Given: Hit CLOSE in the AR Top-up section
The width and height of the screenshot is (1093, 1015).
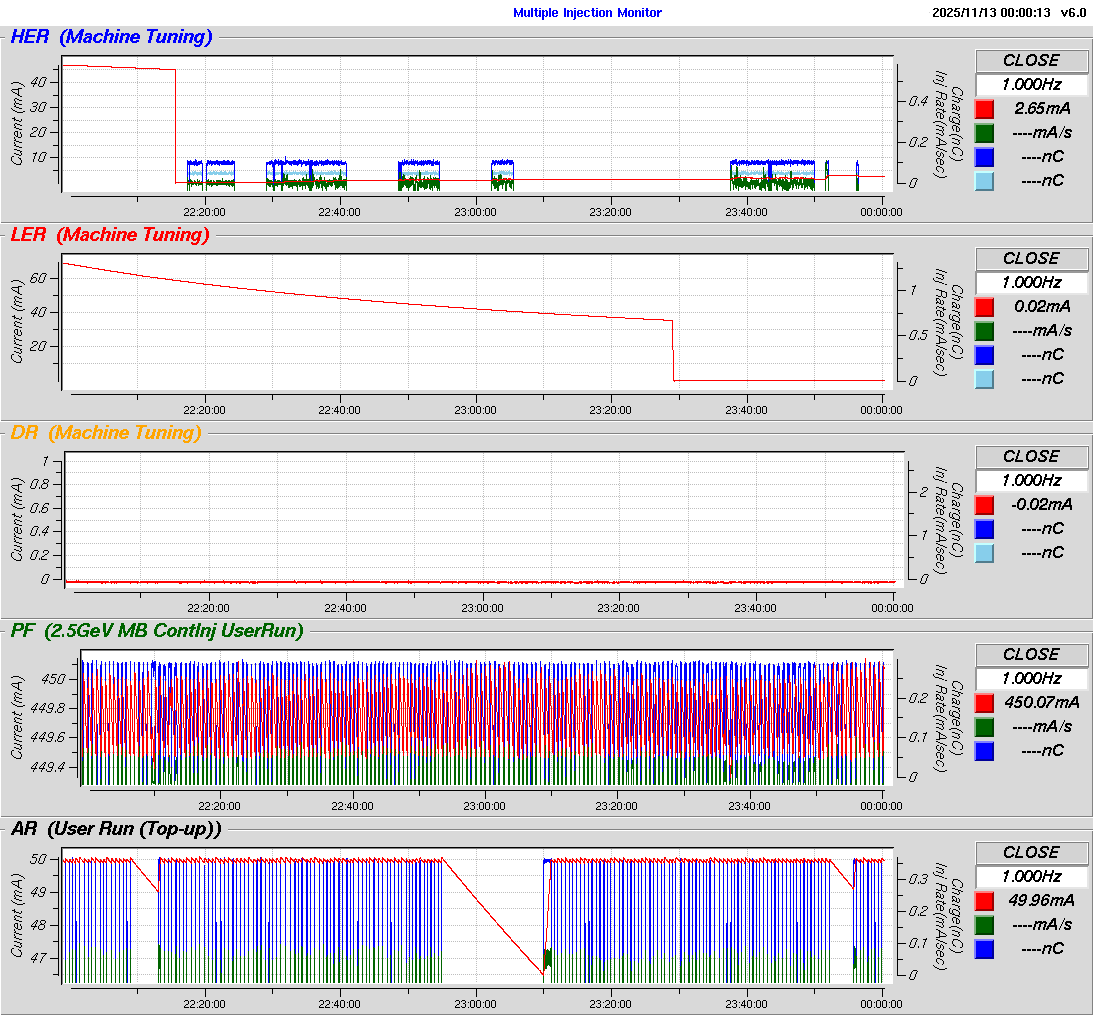Looking at the screenshot, I should [1031, 852].
